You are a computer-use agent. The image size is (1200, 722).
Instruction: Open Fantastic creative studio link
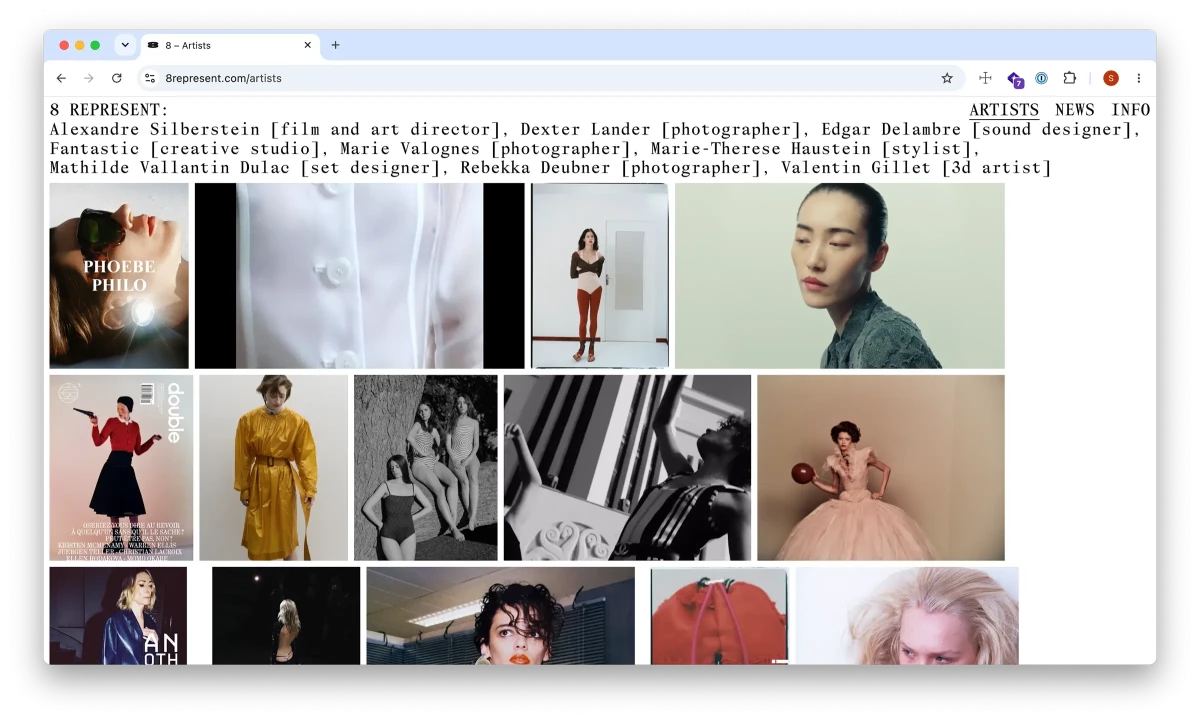tap(186, 149)
